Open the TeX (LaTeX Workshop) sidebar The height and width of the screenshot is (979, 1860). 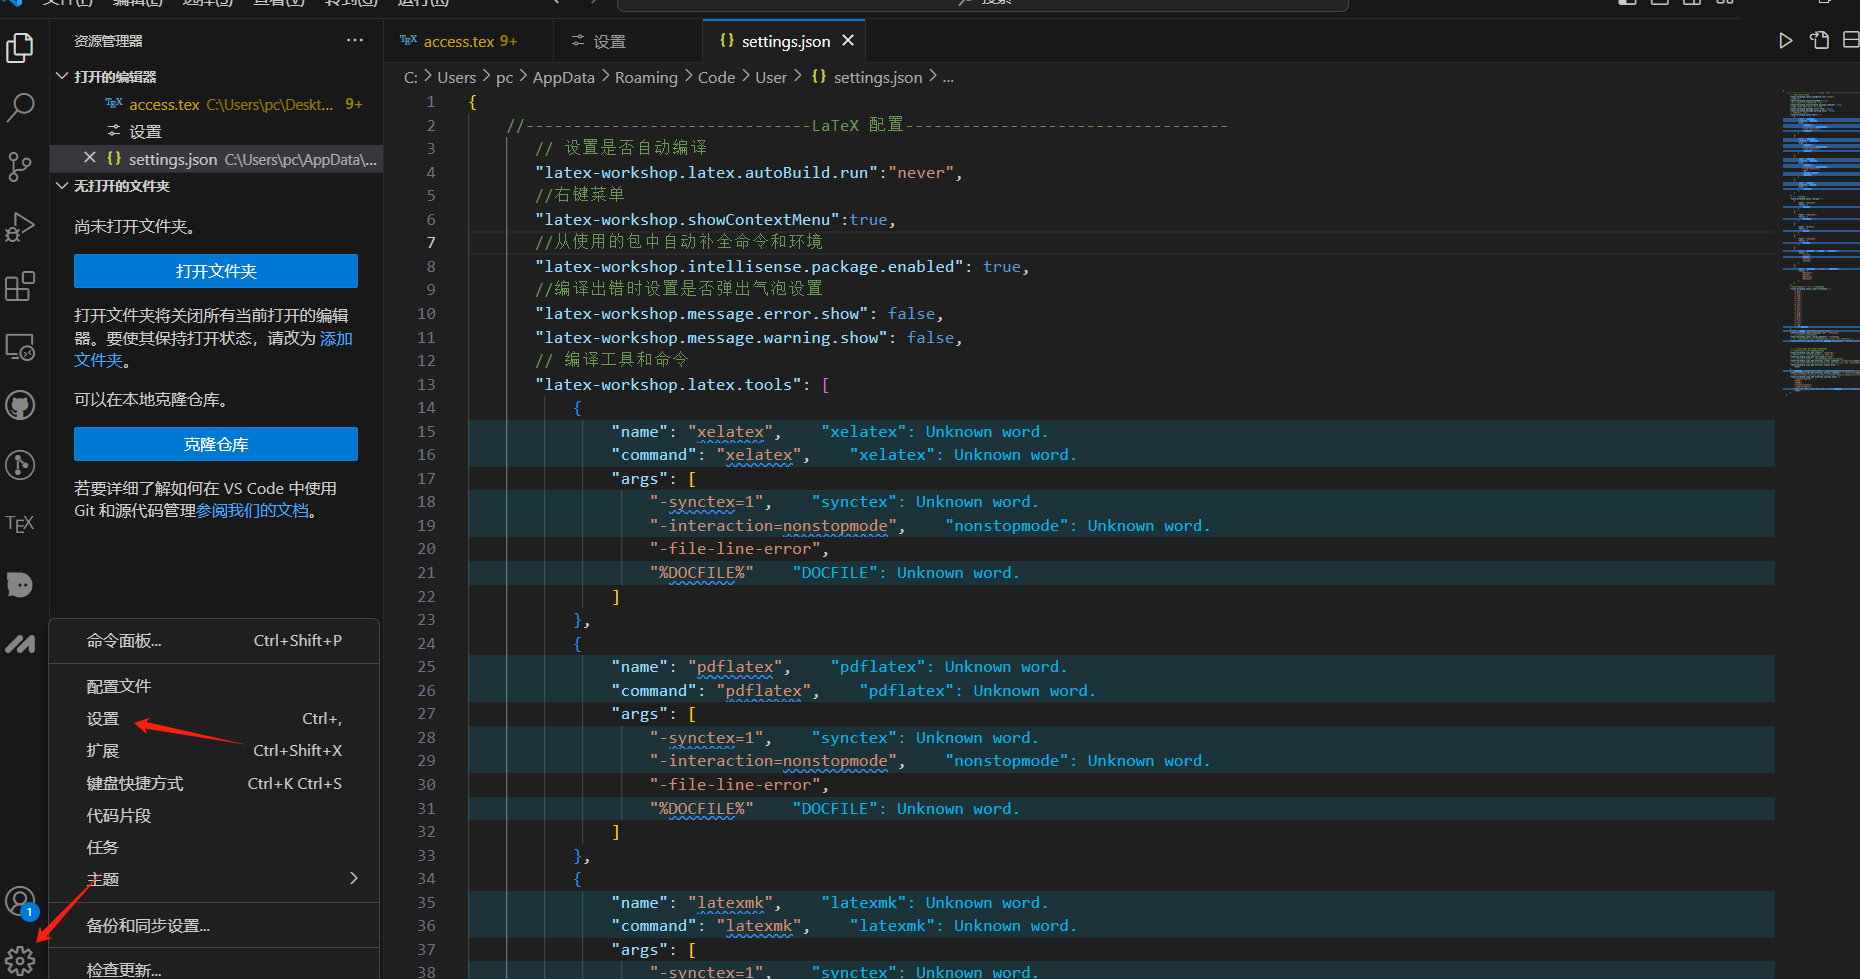click(20, 524)
